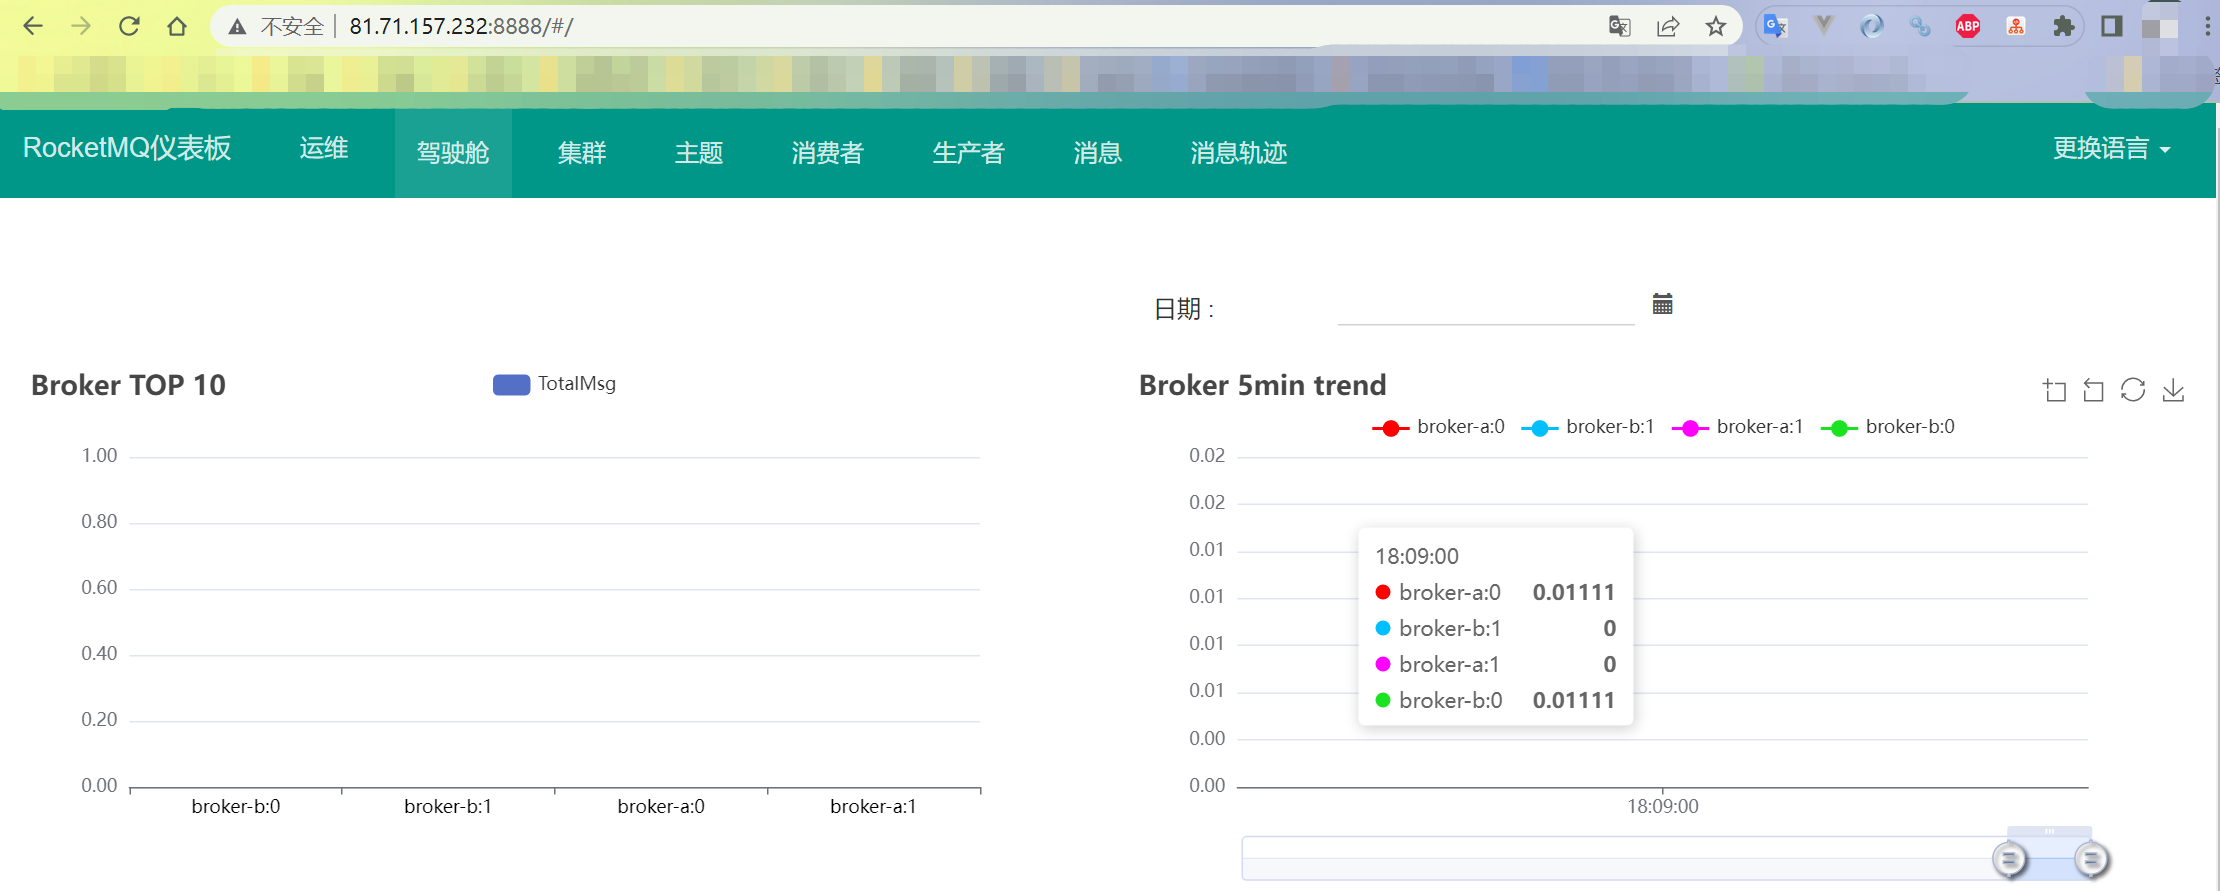Toggle broker-b:0 legend series
2220x891 pixels.
pos(1888,427)
